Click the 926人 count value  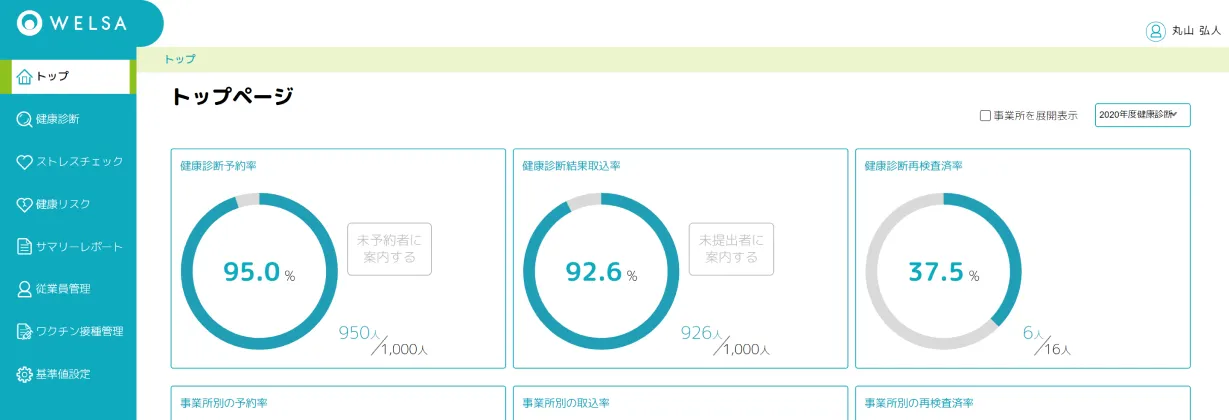click(x=703, y=333)
